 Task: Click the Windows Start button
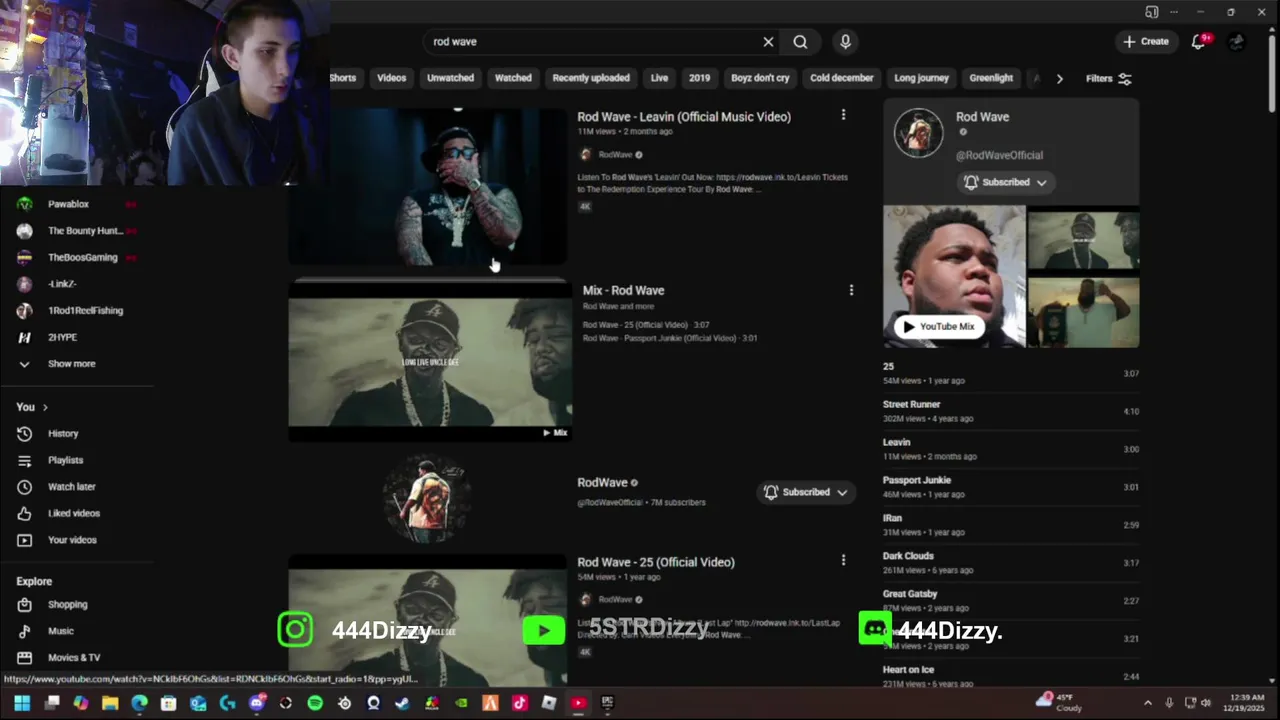(x=22, y=703)
